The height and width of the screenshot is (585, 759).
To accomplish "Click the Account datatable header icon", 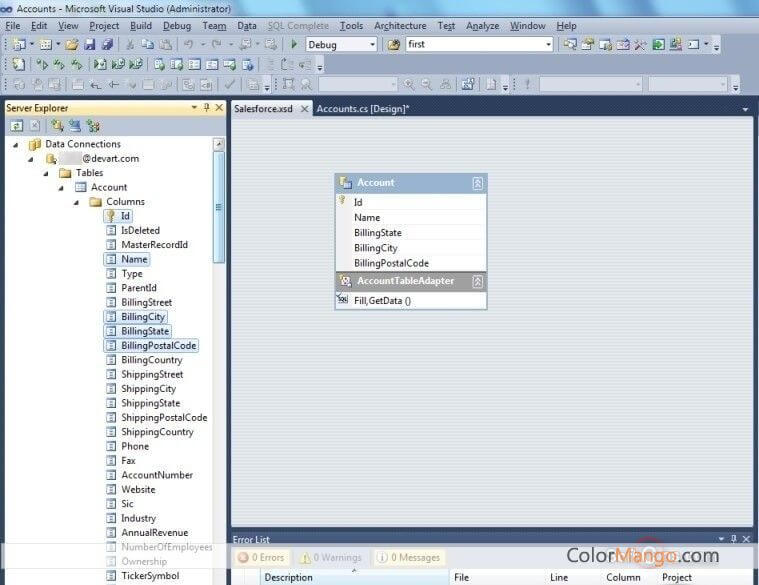I will pyautogui.click(x=345, y=182).
